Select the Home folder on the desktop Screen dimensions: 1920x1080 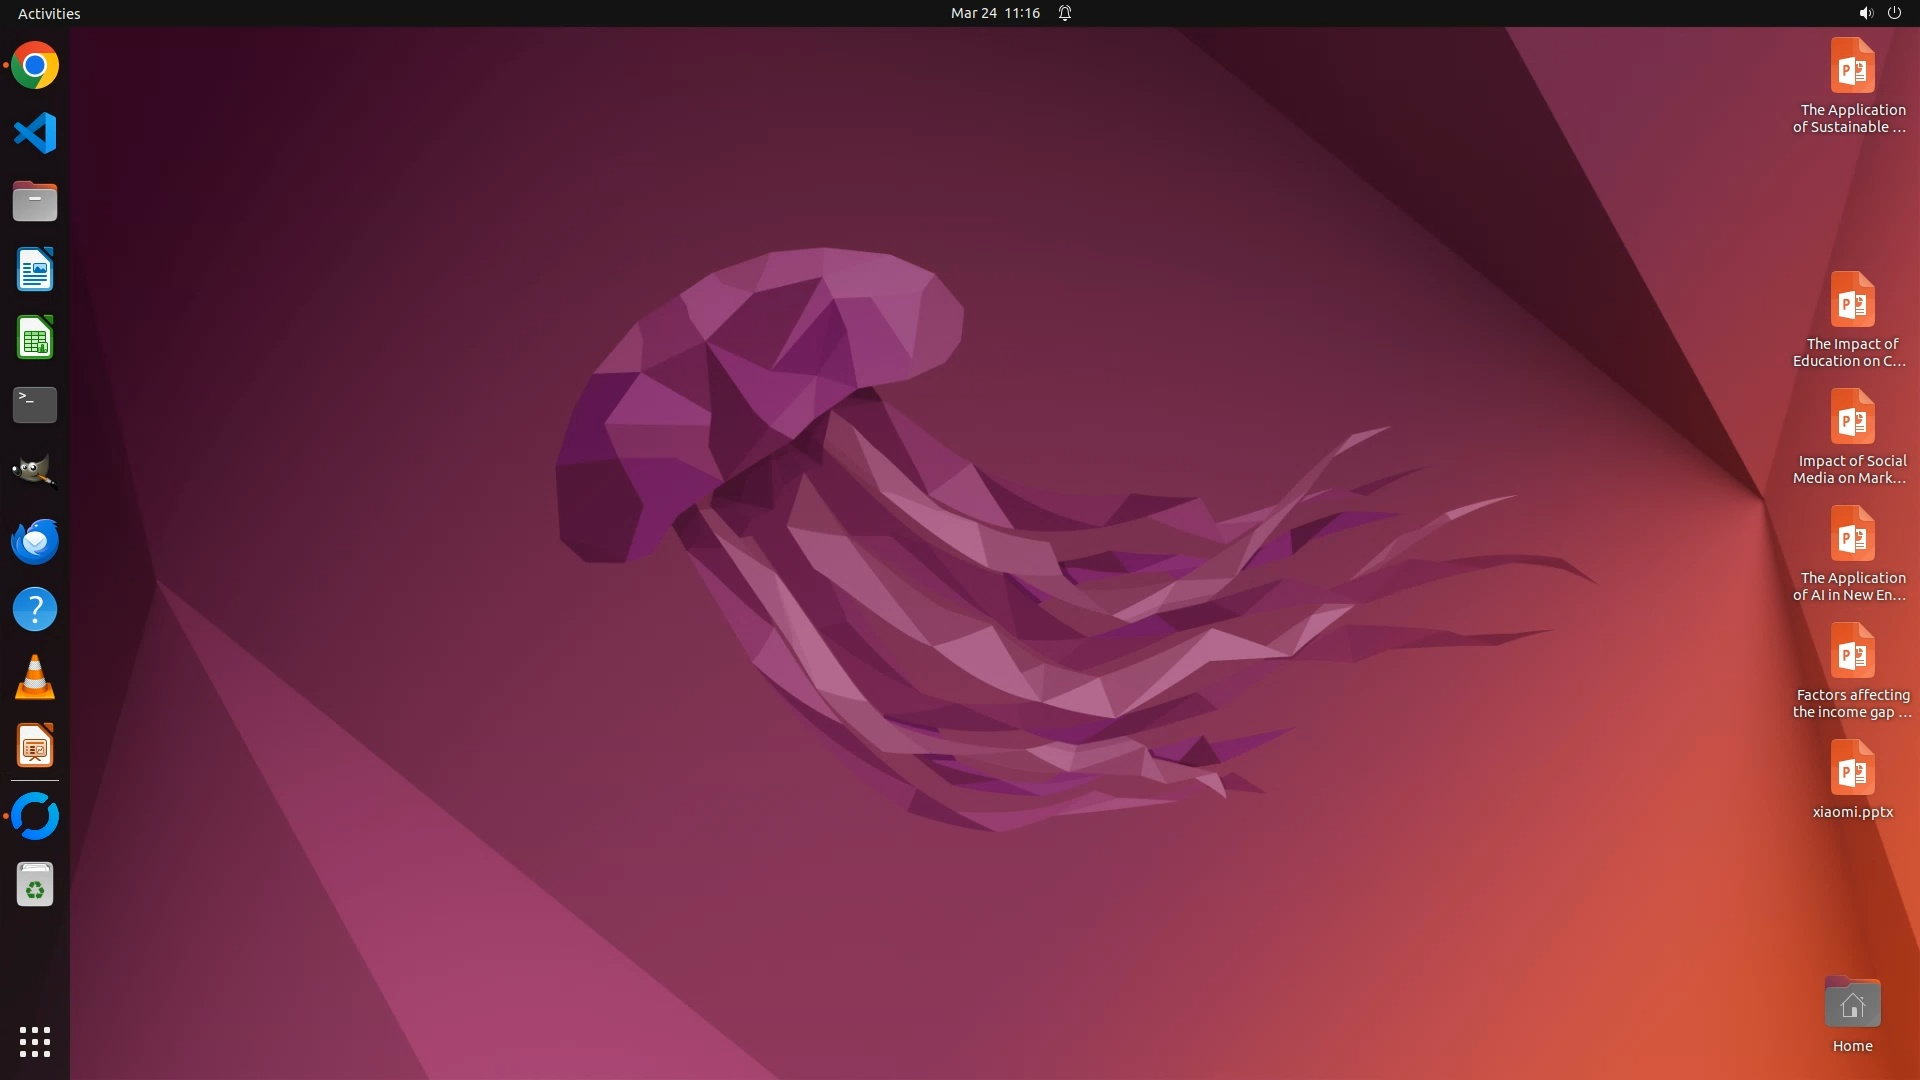1852,1004
